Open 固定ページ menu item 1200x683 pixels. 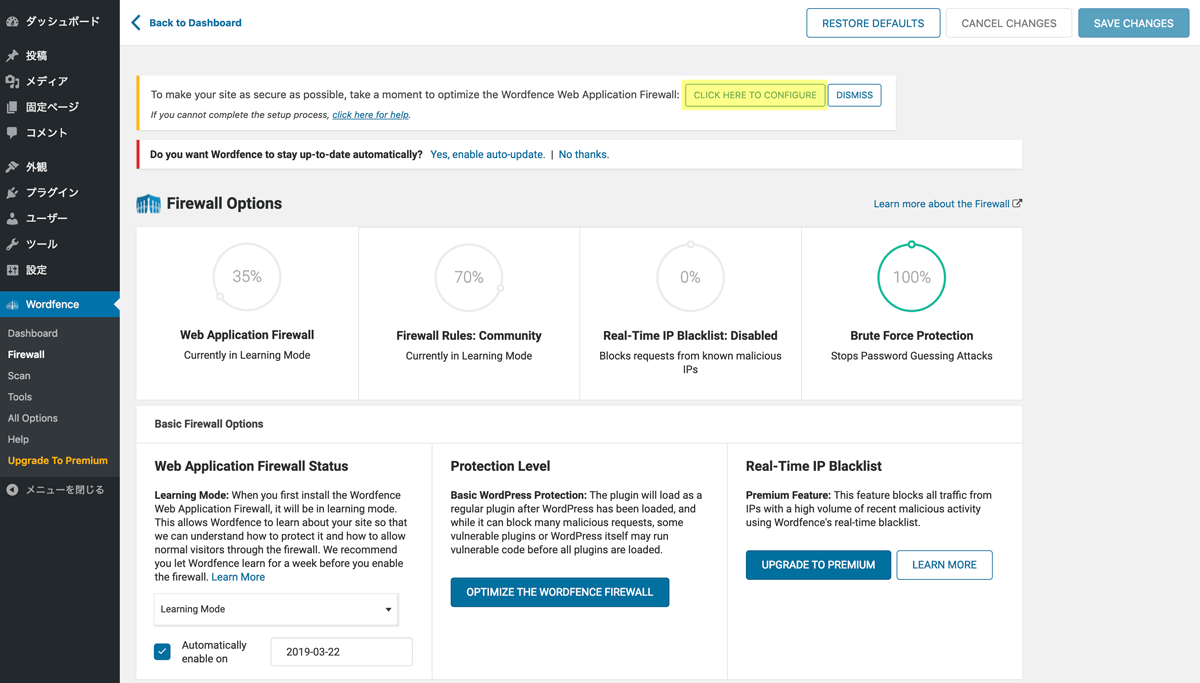60,107
